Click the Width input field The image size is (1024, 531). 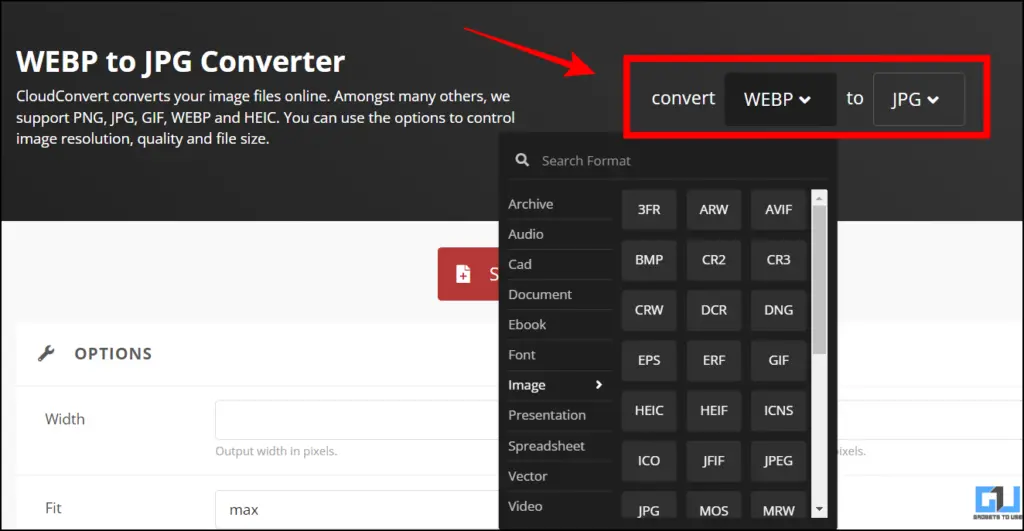(357, 420)
